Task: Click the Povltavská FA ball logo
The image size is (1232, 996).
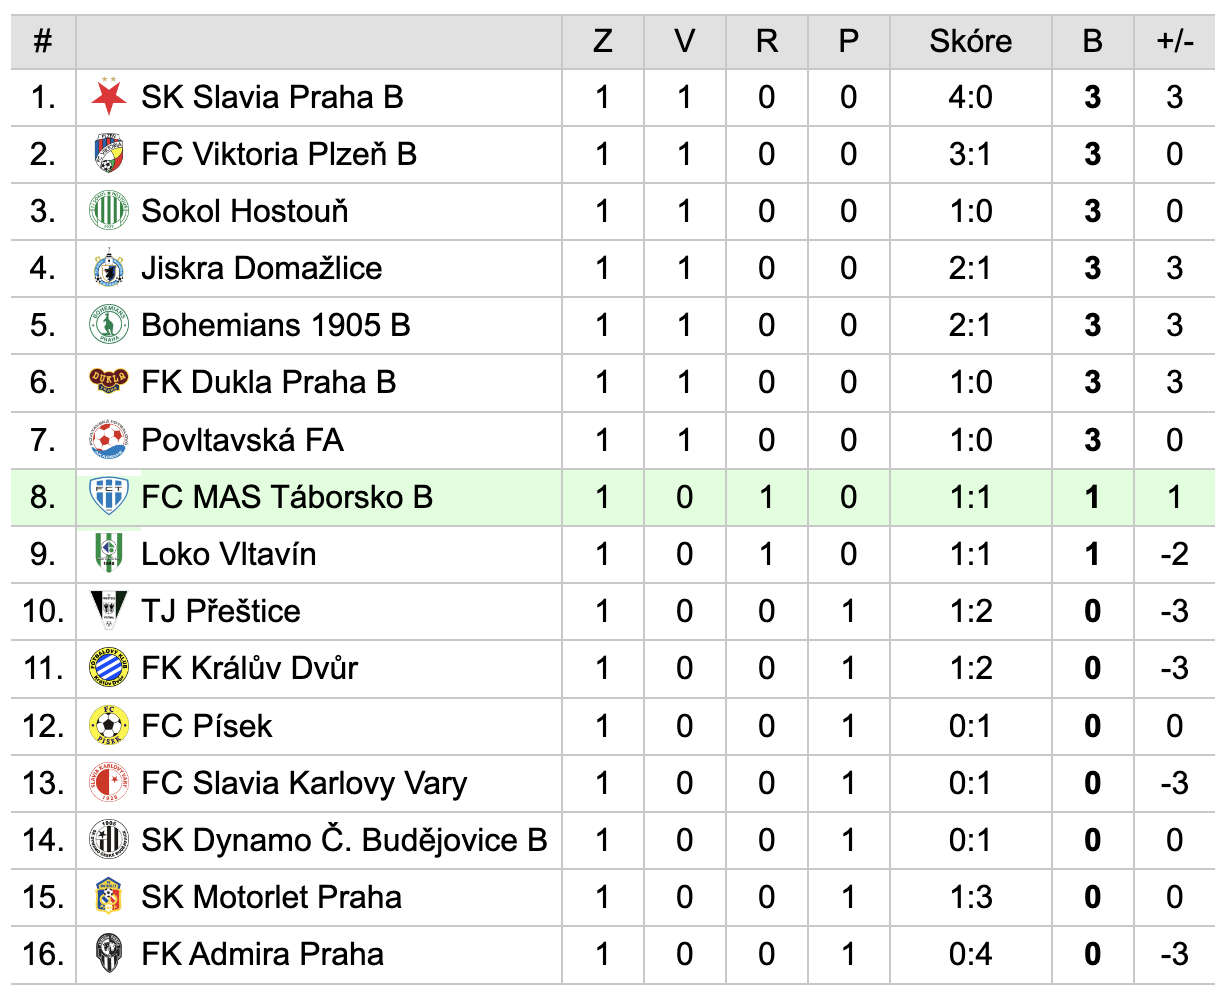Action: [109, 440]
